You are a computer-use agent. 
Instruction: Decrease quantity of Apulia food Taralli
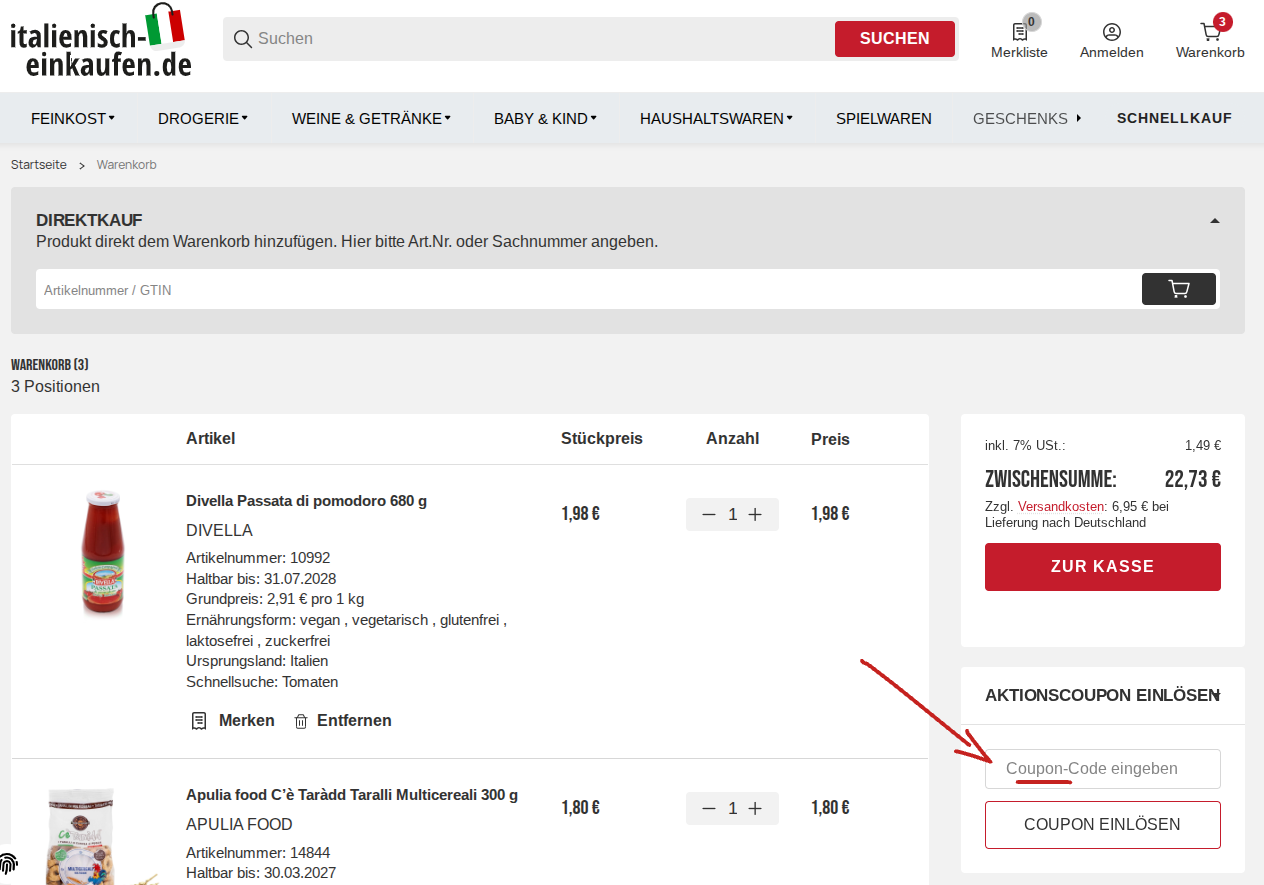[x=709, y=808]
